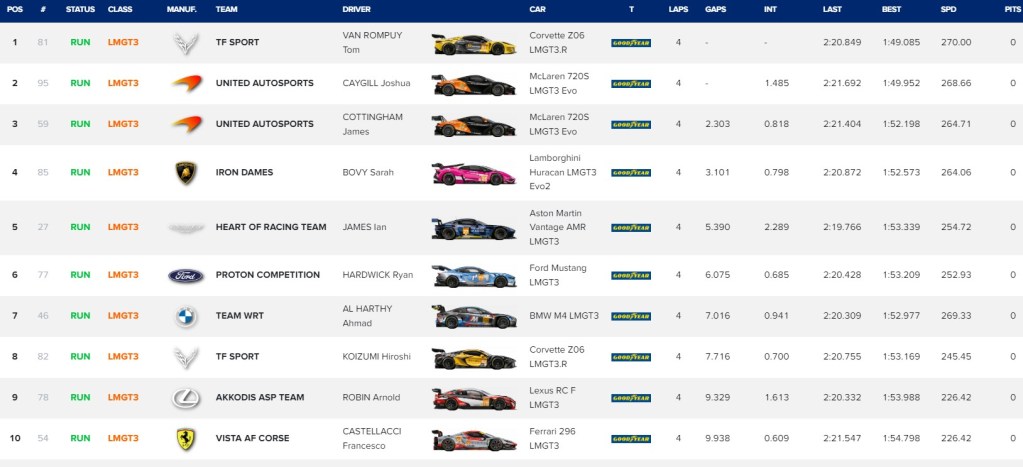The image size is (1023, 467).
Task: Click the Goodyear tyre logo in JAMES Ian's row
Action: click(631, 228)
